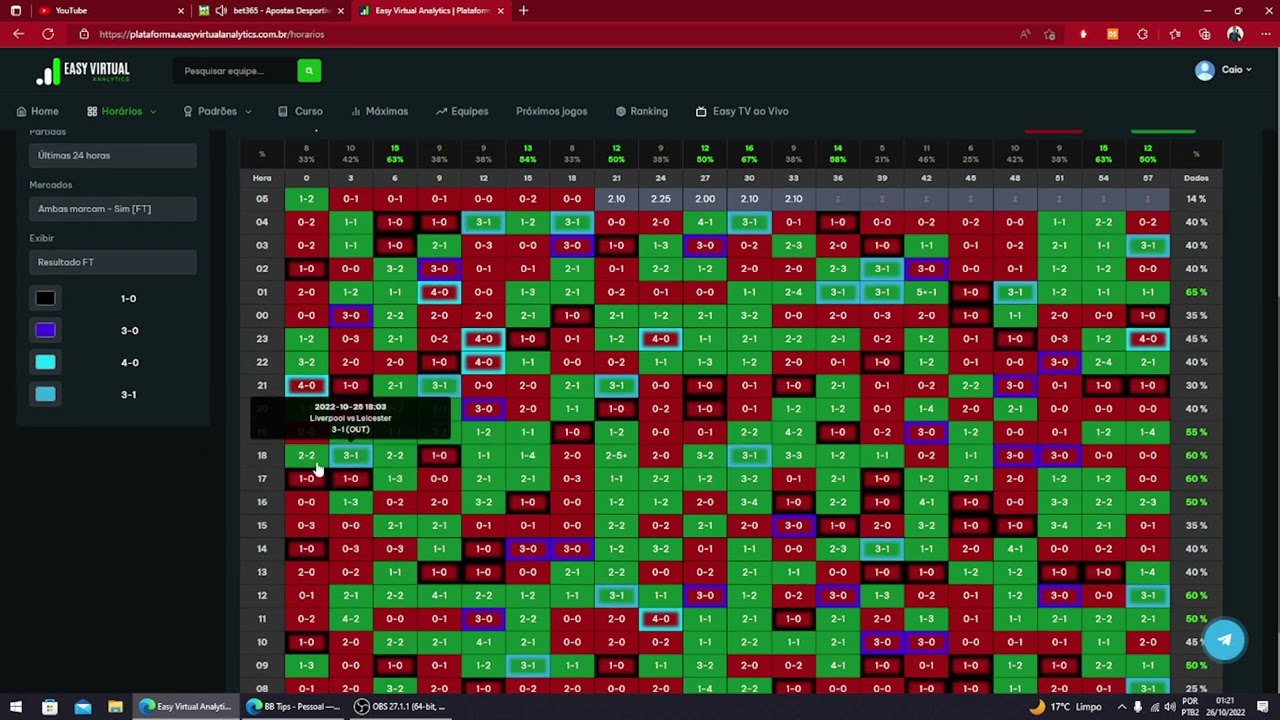
Task: Click the Dados column header
Action: [1196, 178]
